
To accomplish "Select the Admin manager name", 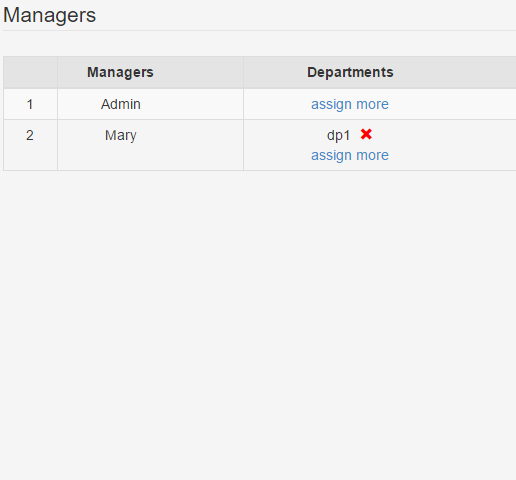I will (121, 104).
